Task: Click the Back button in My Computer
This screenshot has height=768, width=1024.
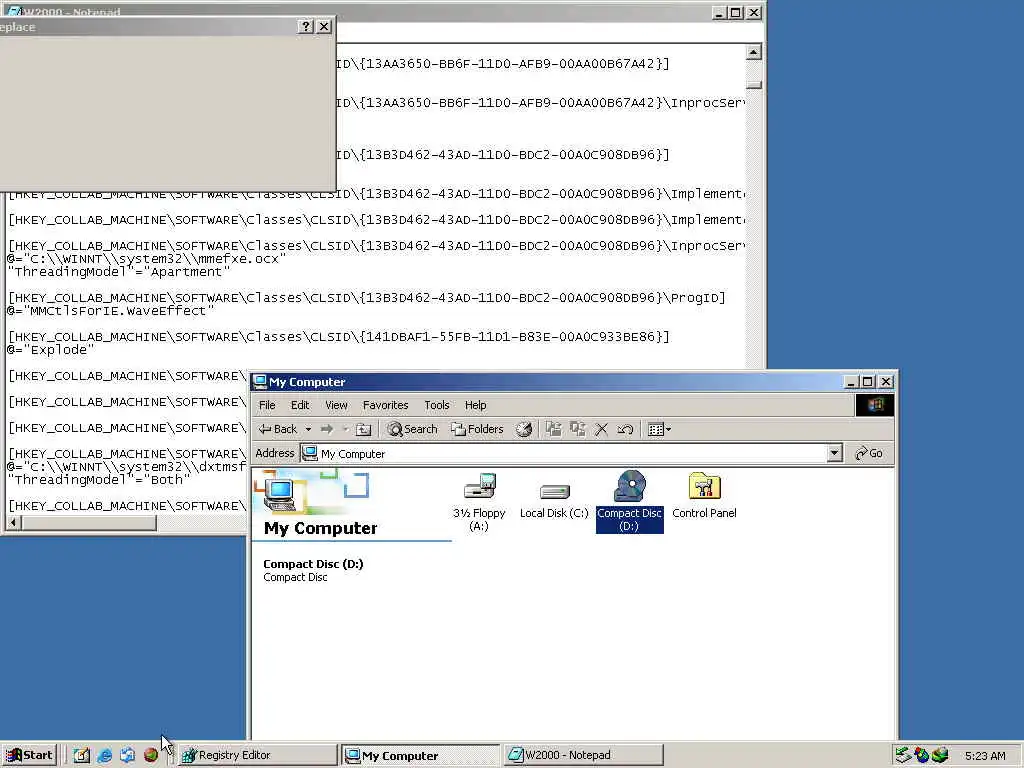Action: [x=278, y=429]
